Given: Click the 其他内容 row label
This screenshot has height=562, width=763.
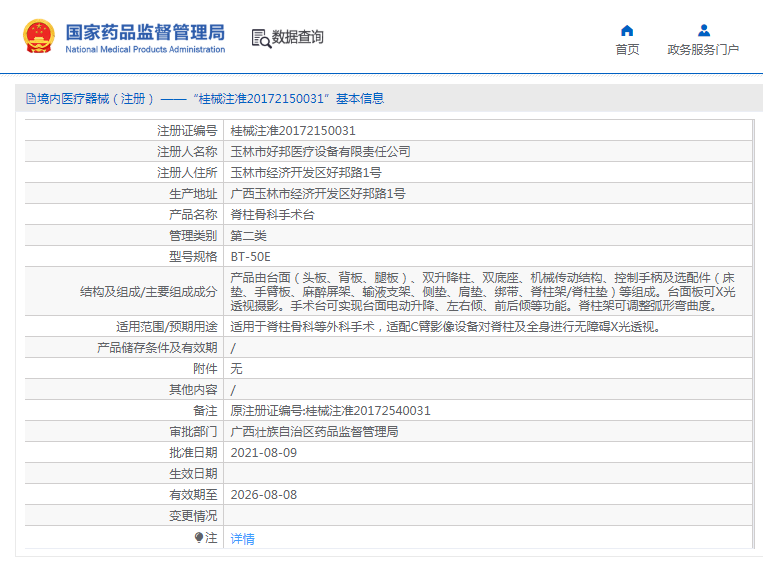Looking at the screenshot, I should (193, 389).
